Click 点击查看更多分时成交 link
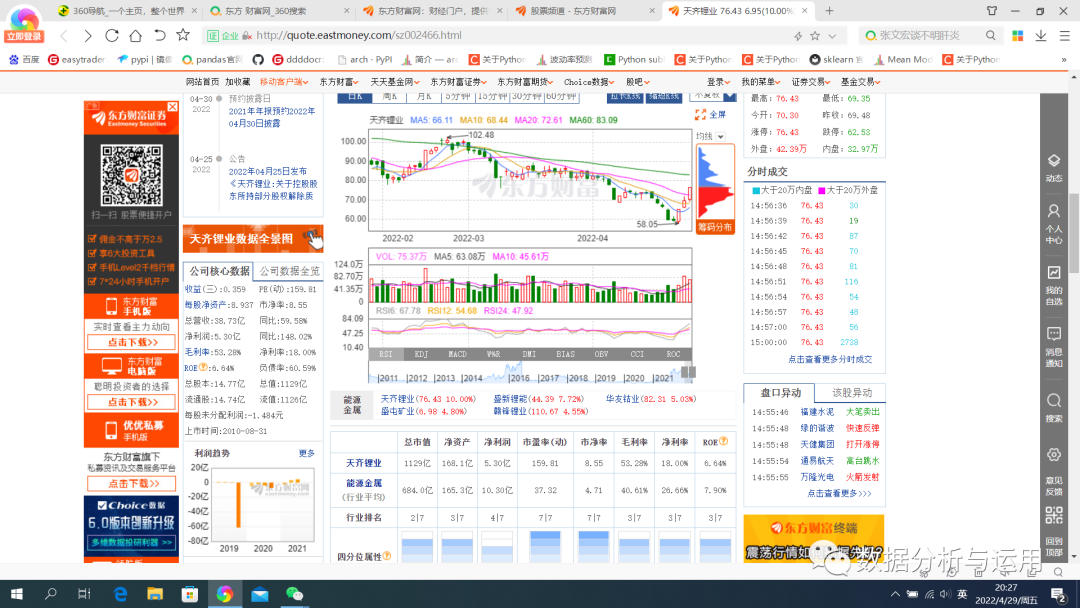The width and height of the screenshot is (1080, 608). tap(830, 359)
